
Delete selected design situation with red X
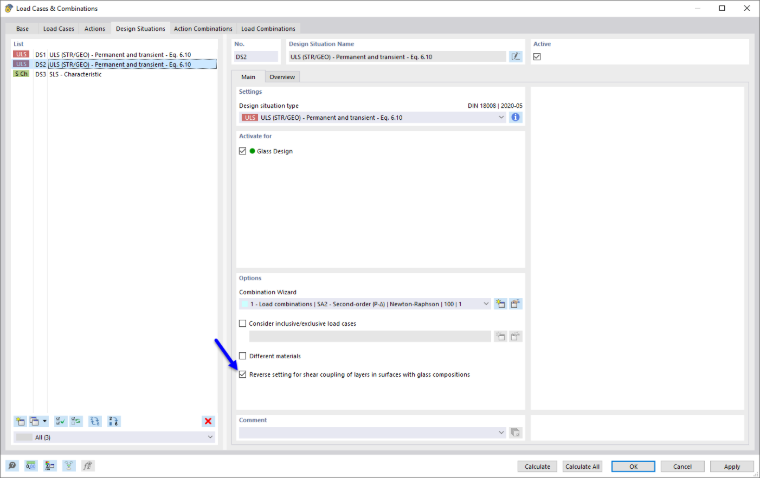(208, 421)
